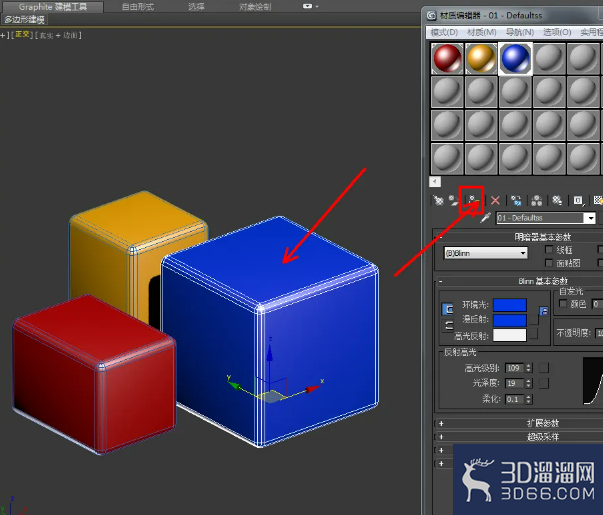
Task: Click Put Material to Scene icon
Action: (454, 200)
